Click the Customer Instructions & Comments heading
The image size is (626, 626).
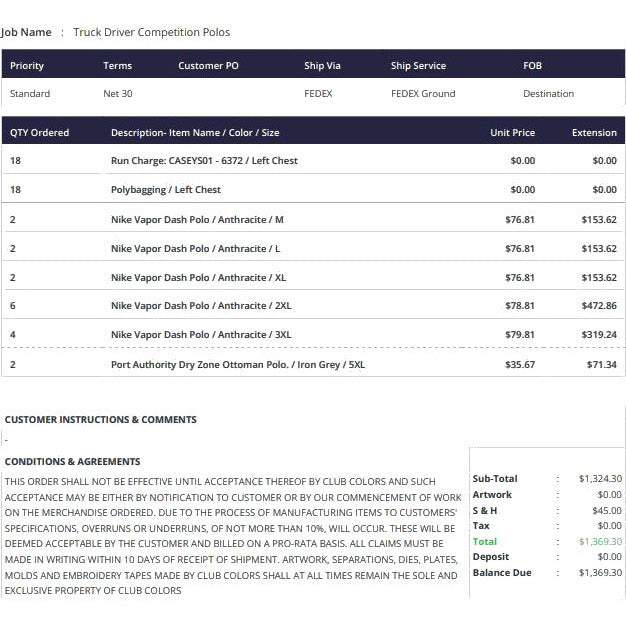pyautogui.click(x=101, y=420)
